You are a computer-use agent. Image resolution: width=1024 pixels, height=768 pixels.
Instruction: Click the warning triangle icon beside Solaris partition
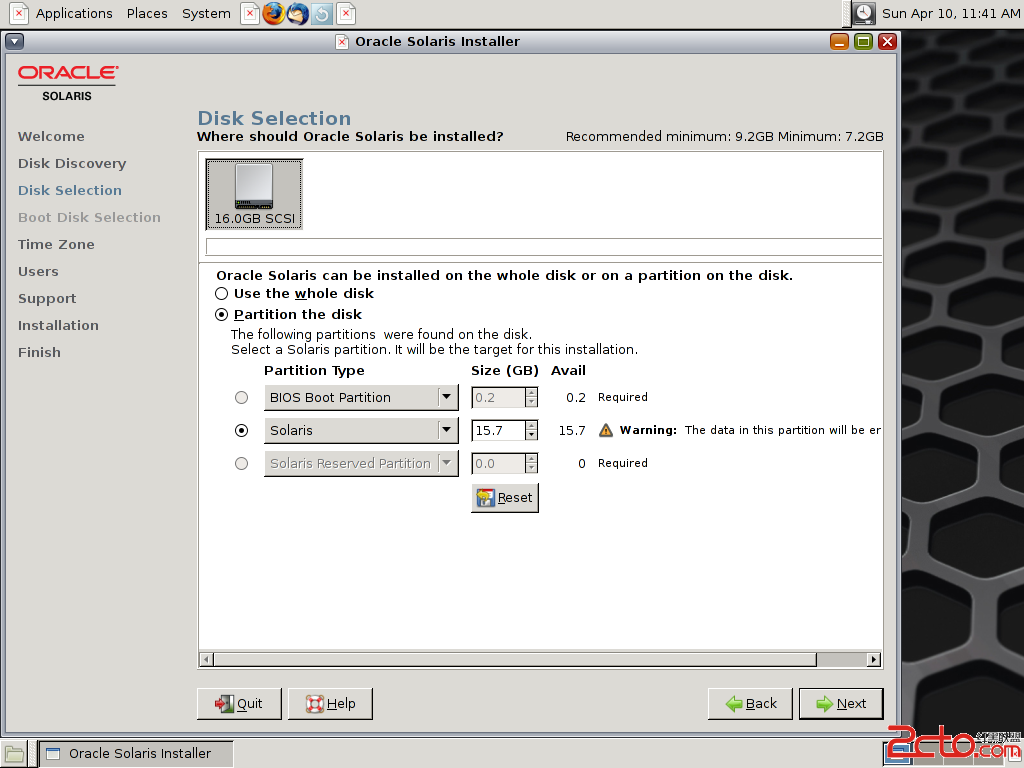pyautogui.click(x=606, y=430)
